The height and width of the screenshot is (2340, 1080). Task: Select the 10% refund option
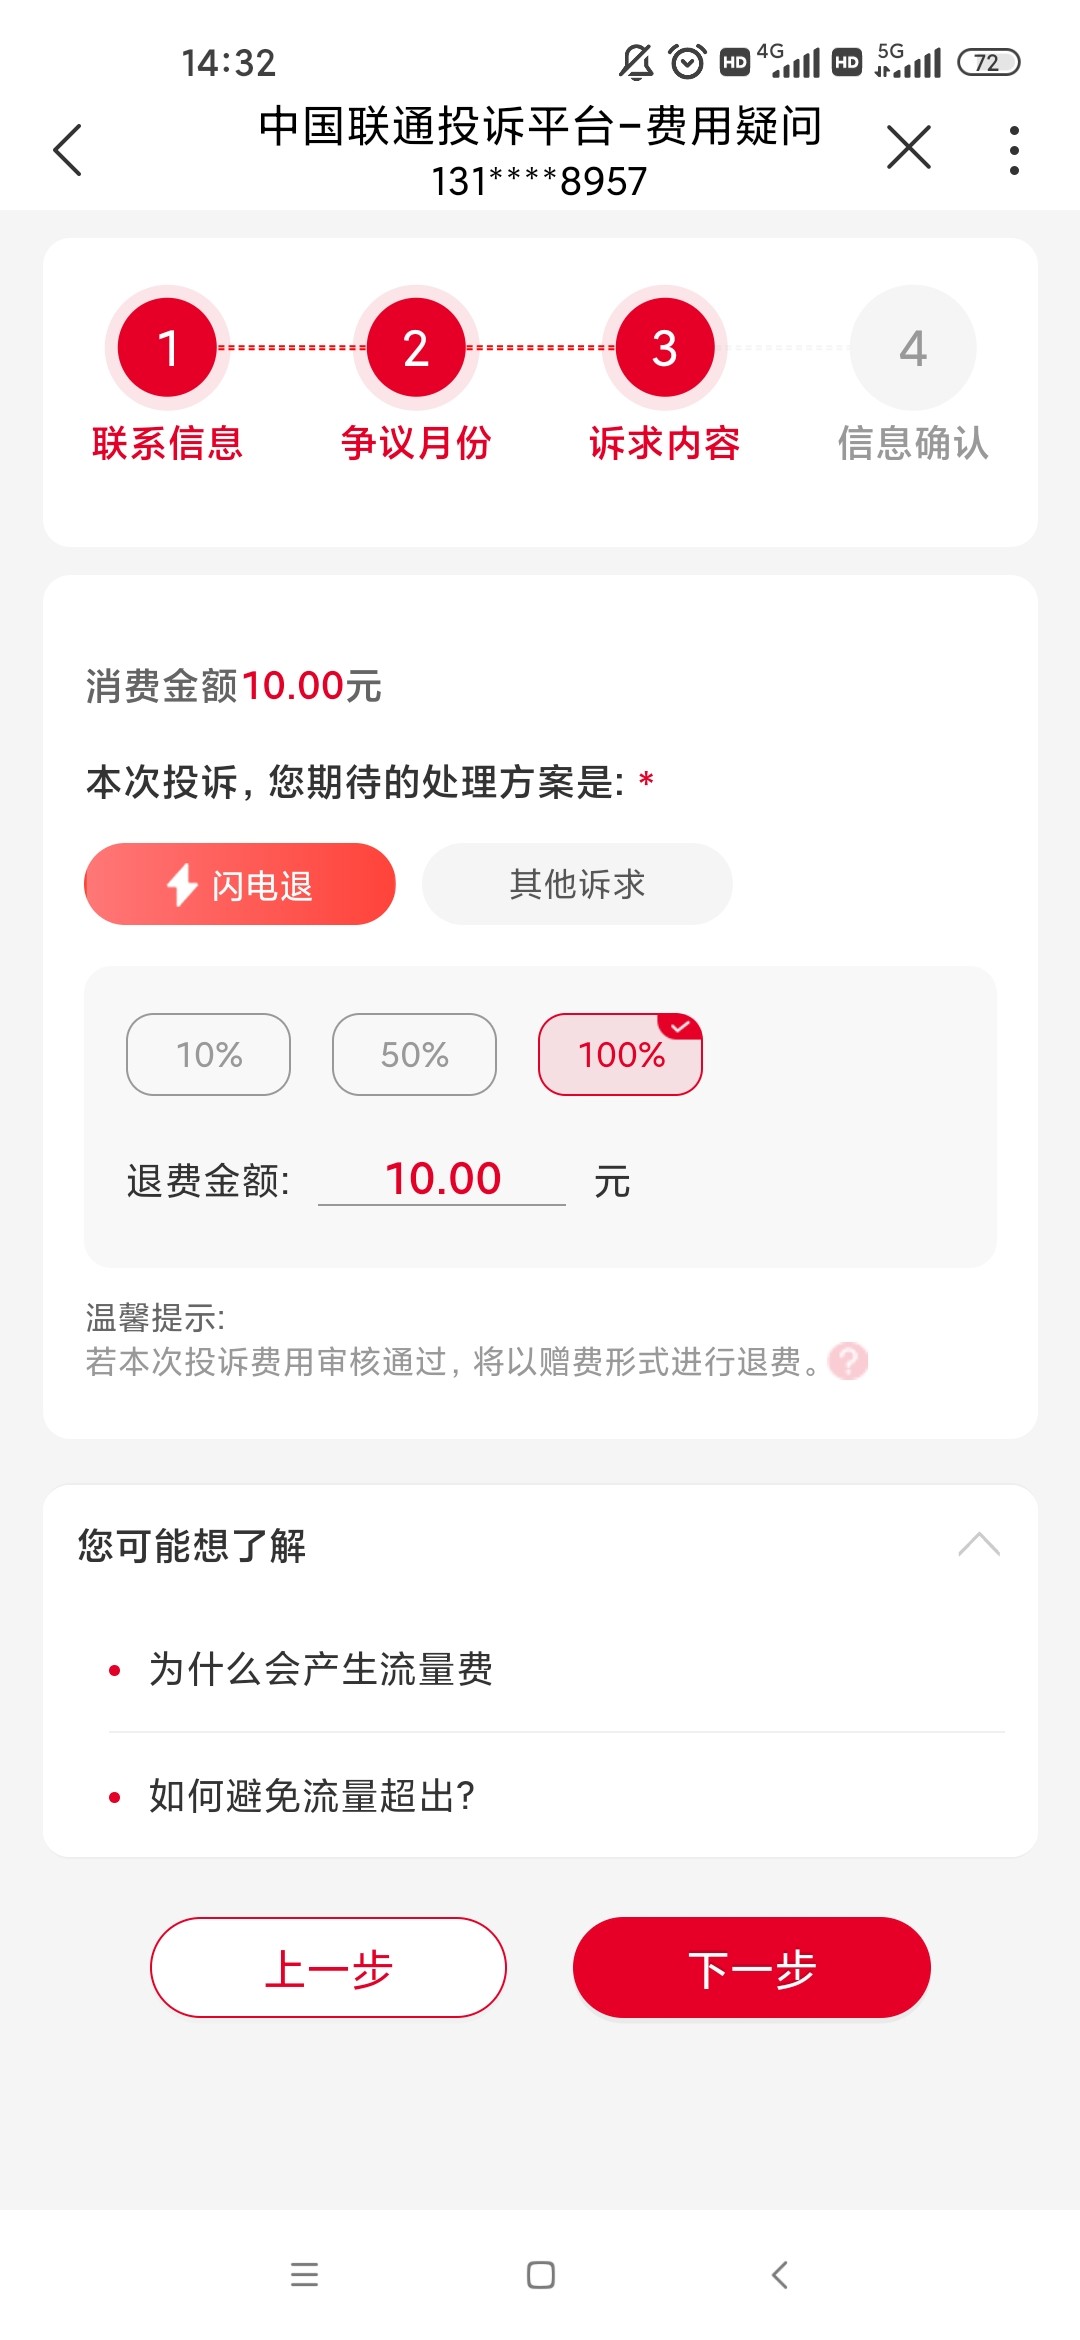click(x=208, y=1054)
